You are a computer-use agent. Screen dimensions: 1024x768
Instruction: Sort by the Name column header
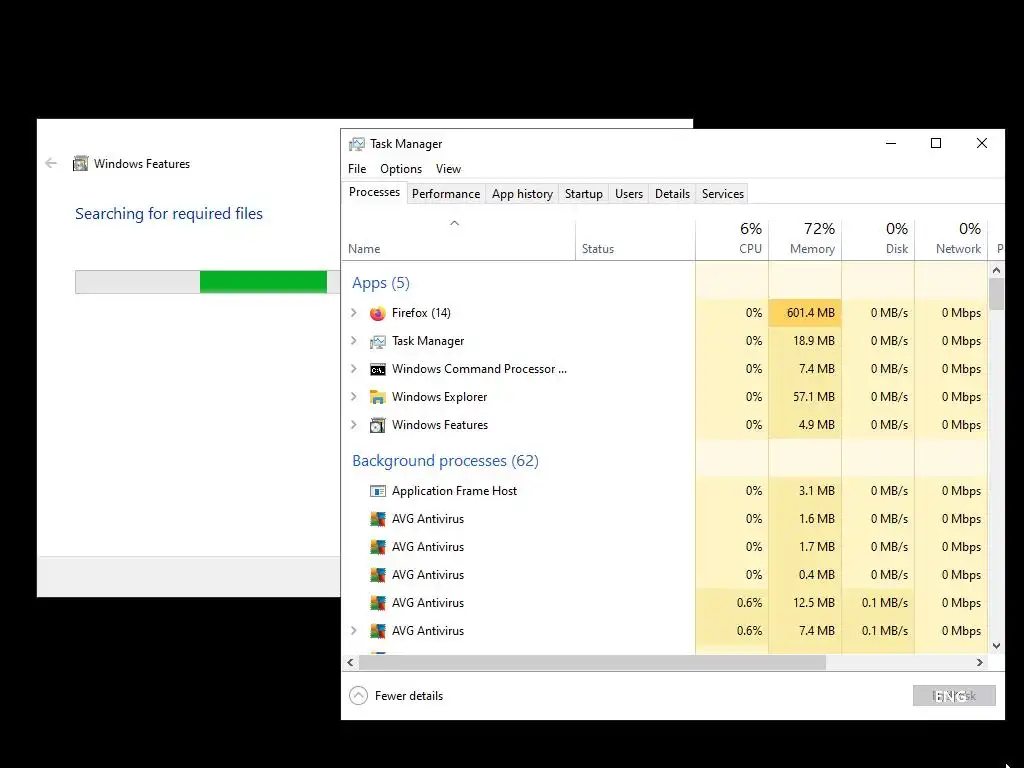458,240
